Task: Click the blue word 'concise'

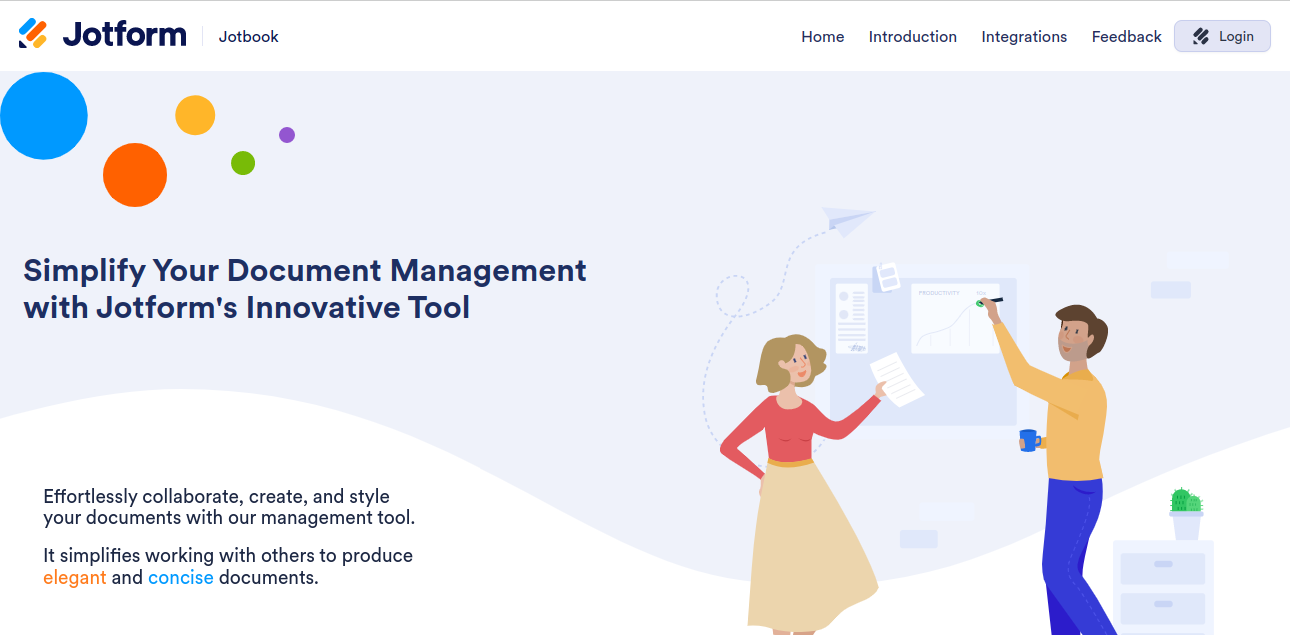Action: [181, 578]
